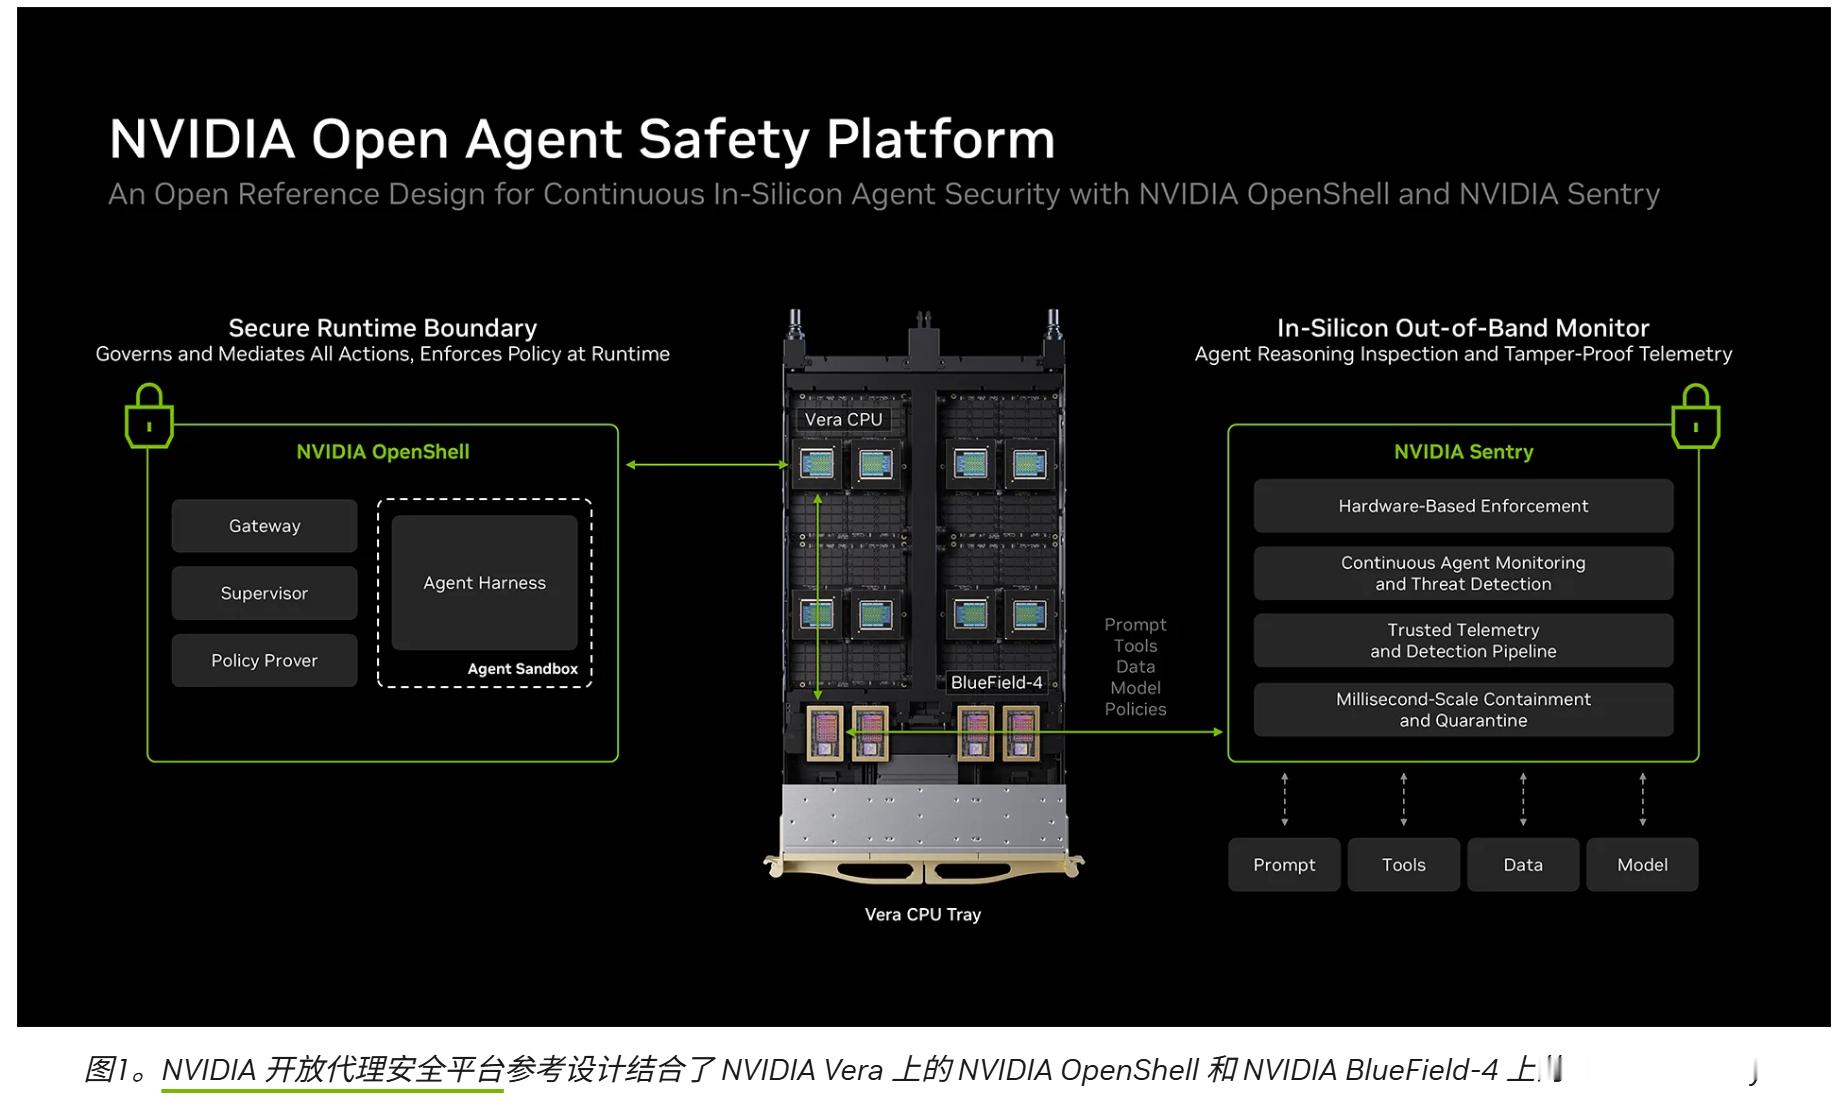Select the Hardware-Based Enforcement box
The width and height of the screenshot is (1845, 1100).
(1463, 506)
